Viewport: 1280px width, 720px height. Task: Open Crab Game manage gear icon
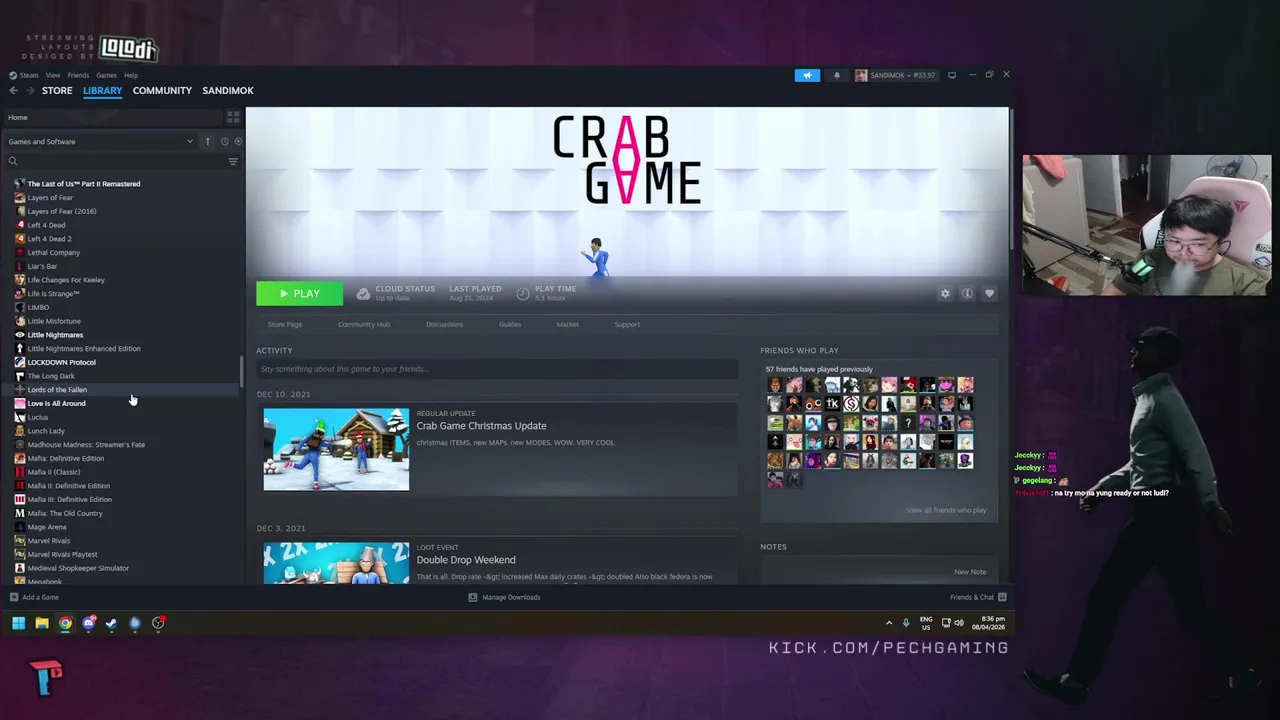pos(945,293)
